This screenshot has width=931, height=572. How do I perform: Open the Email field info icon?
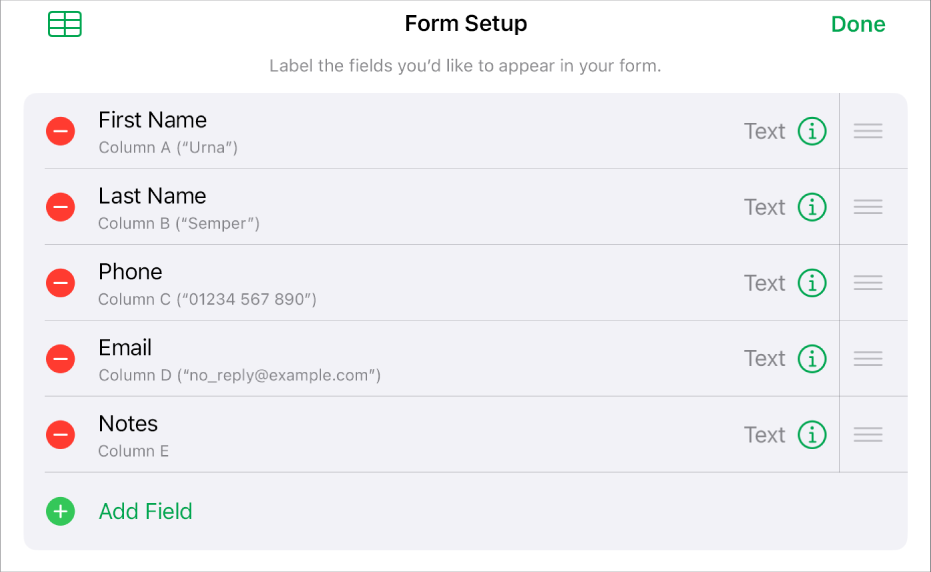tap(812, 358)
